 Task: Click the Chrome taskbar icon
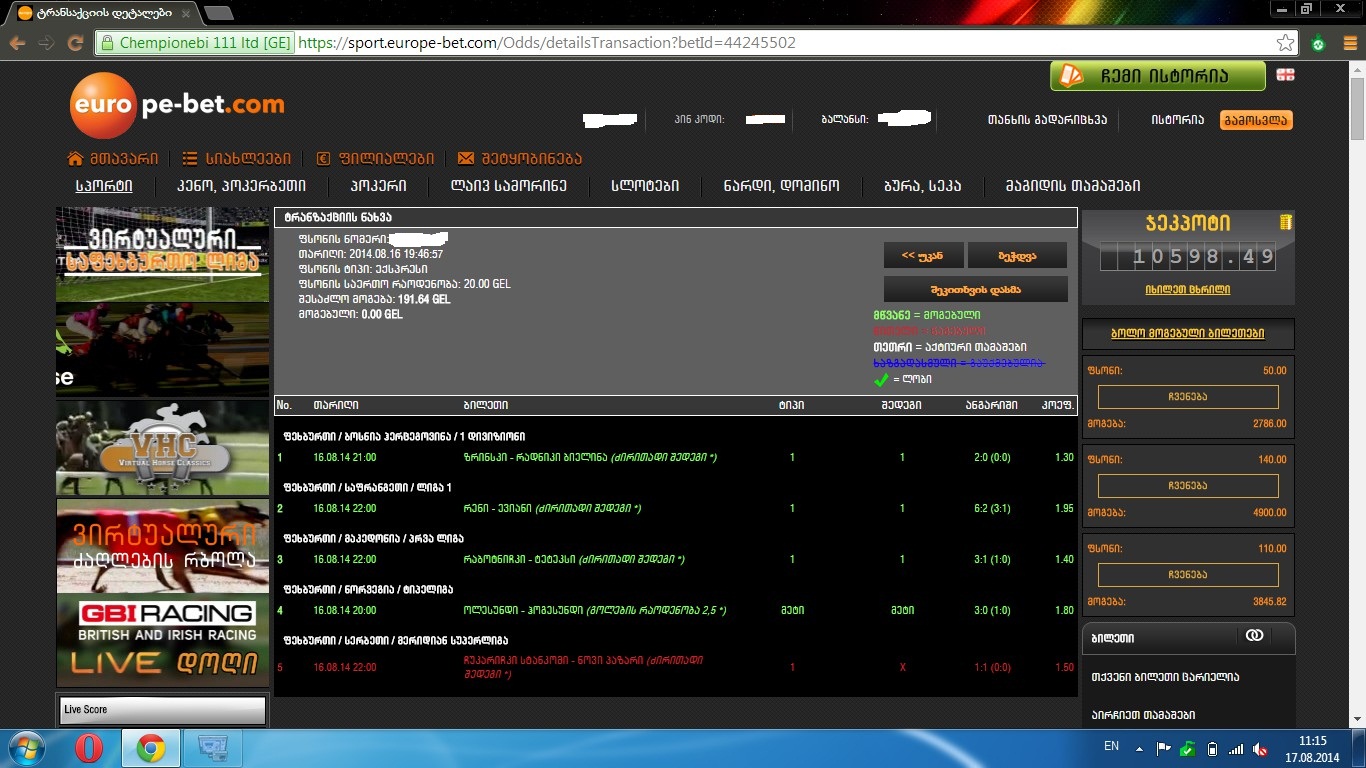click(151, 748)
